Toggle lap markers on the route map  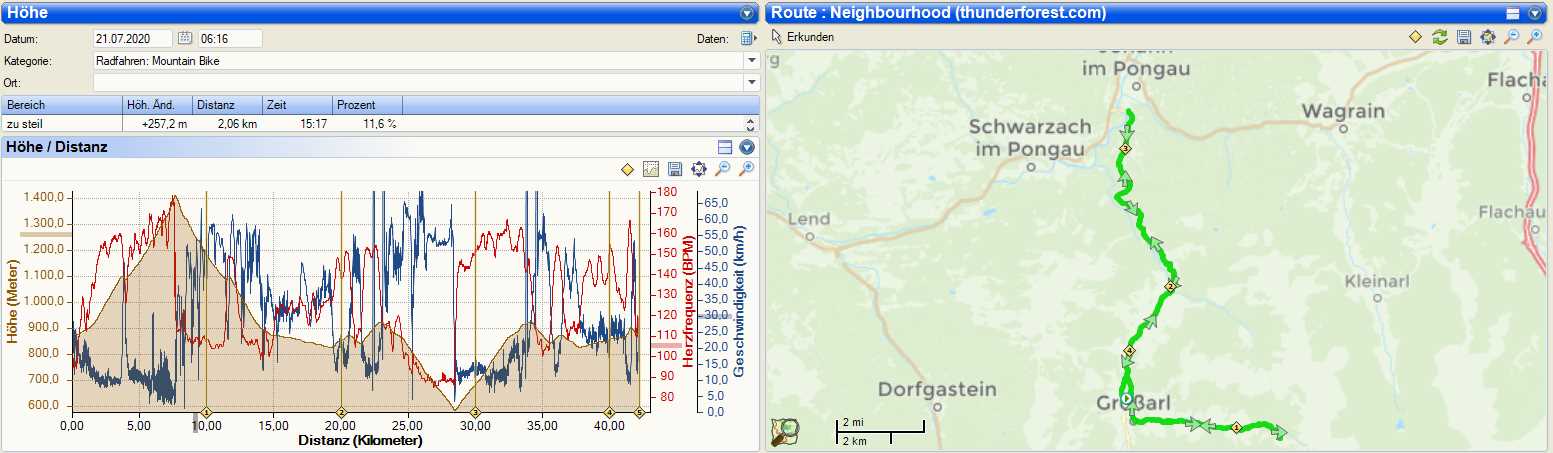point(1415,37)
